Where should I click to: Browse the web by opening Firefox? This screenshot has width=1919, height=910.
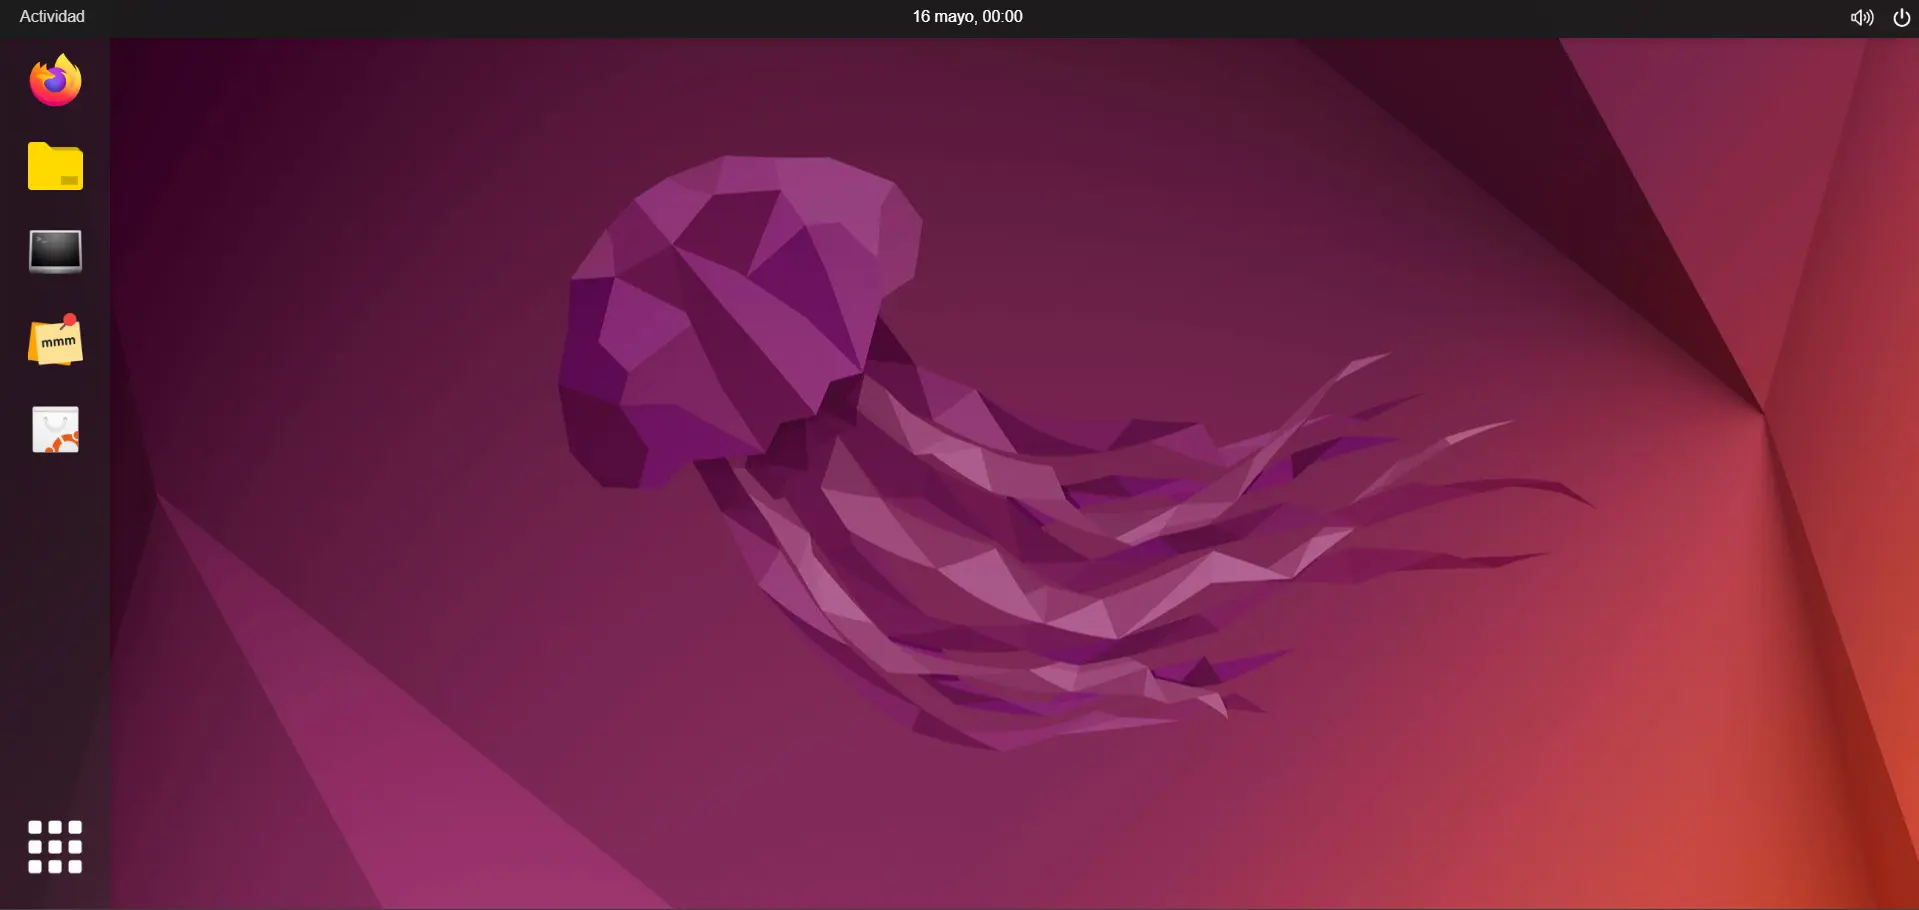(x=55, y=80)
